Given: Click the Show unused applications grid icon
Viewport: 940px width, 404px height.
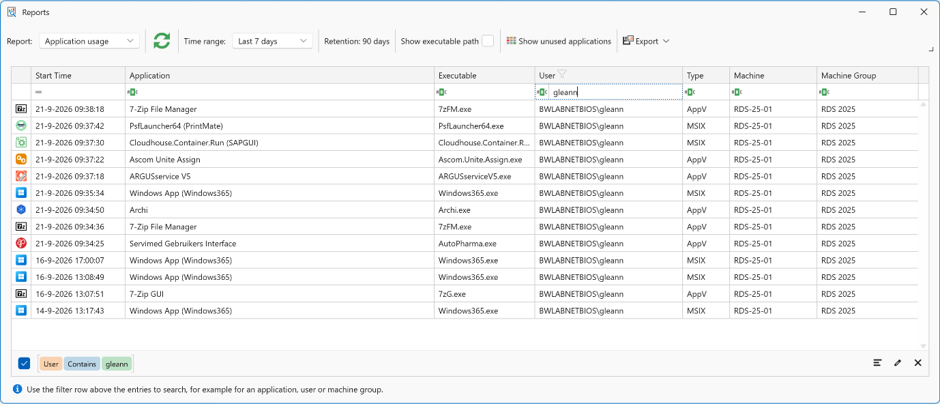Looking at the screenshot, I should point(511,41).
